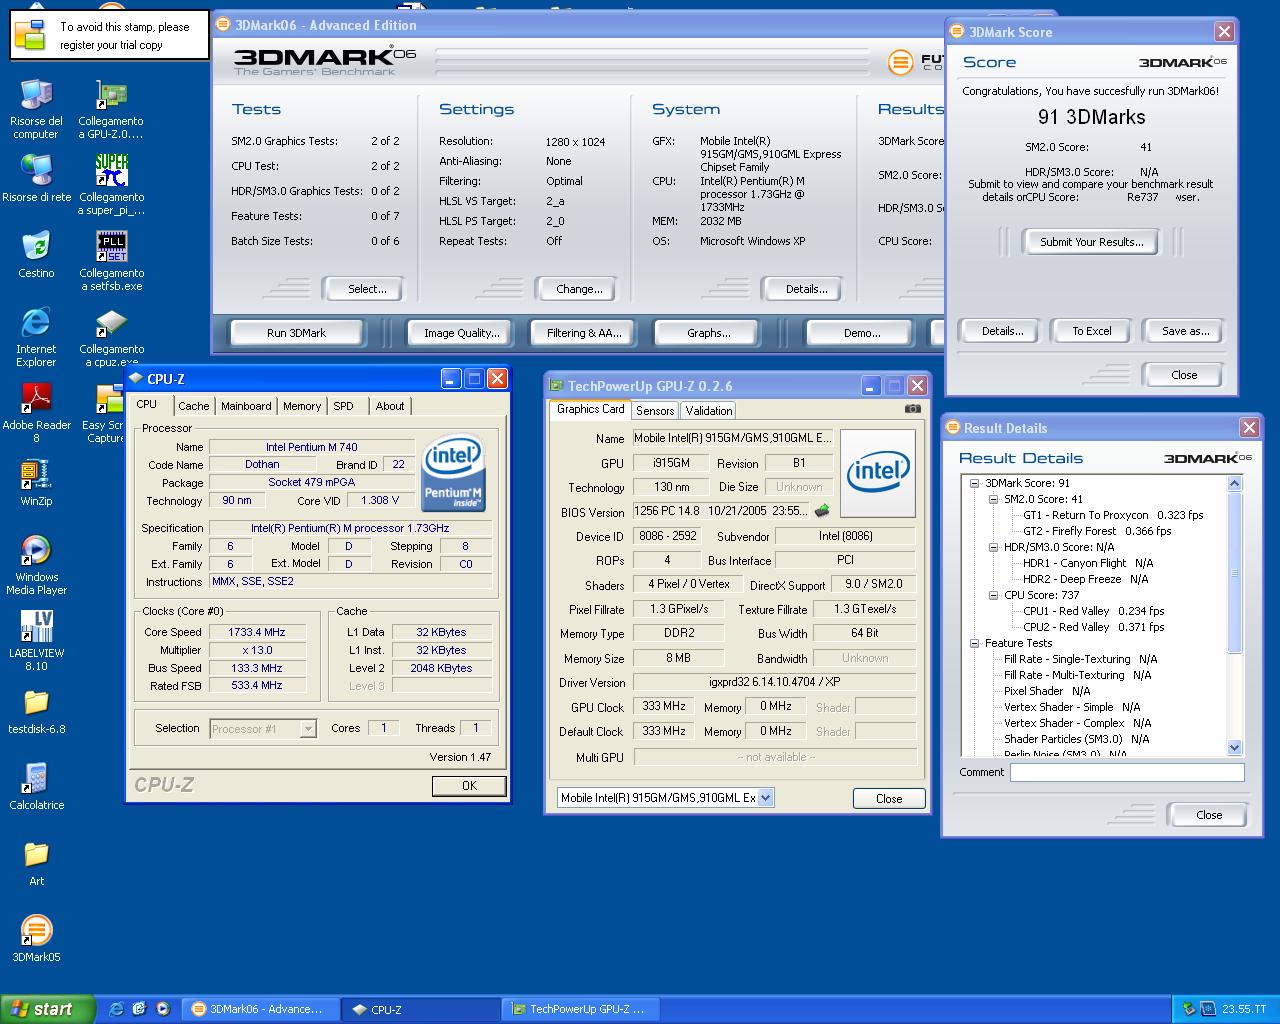
Task: Switch to CPU-Z Cache tab
Action: tap(194, 406)
